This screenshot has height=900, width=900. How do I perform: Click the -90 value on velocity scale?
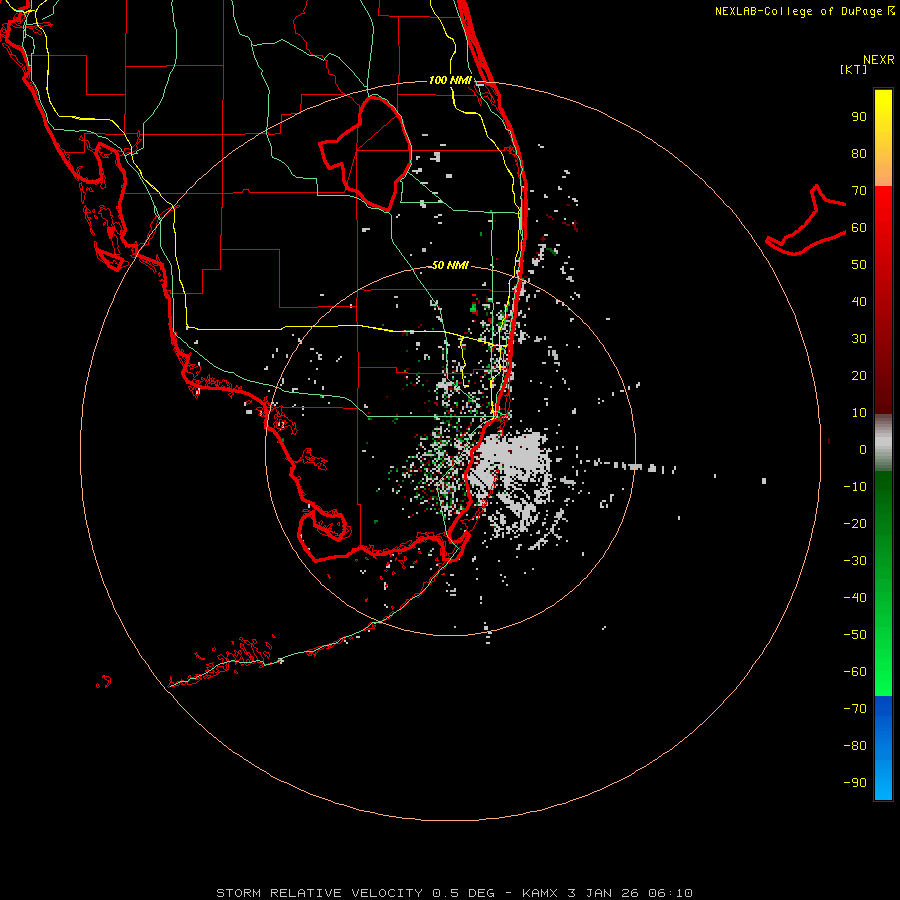855,783
